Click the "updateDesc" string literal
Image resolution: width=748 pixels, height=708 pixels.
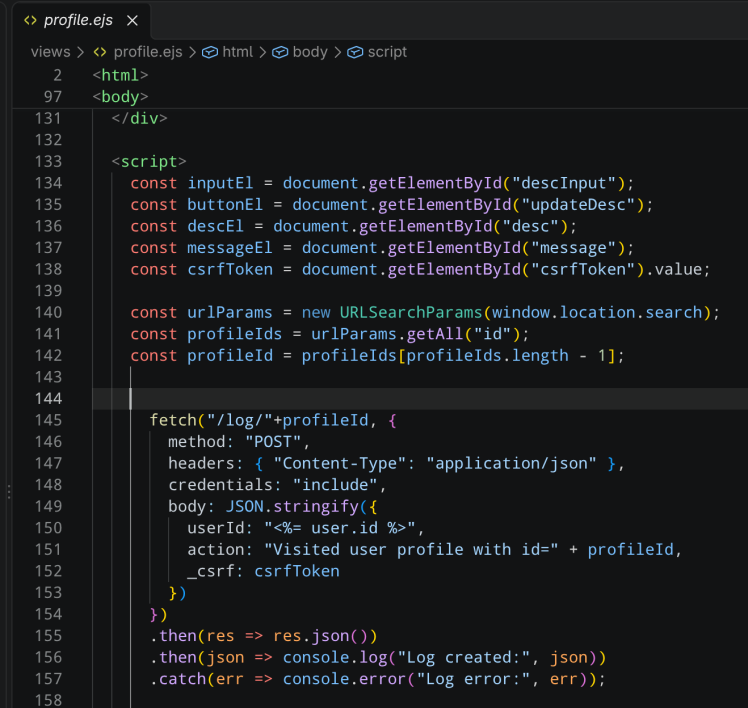578,205
